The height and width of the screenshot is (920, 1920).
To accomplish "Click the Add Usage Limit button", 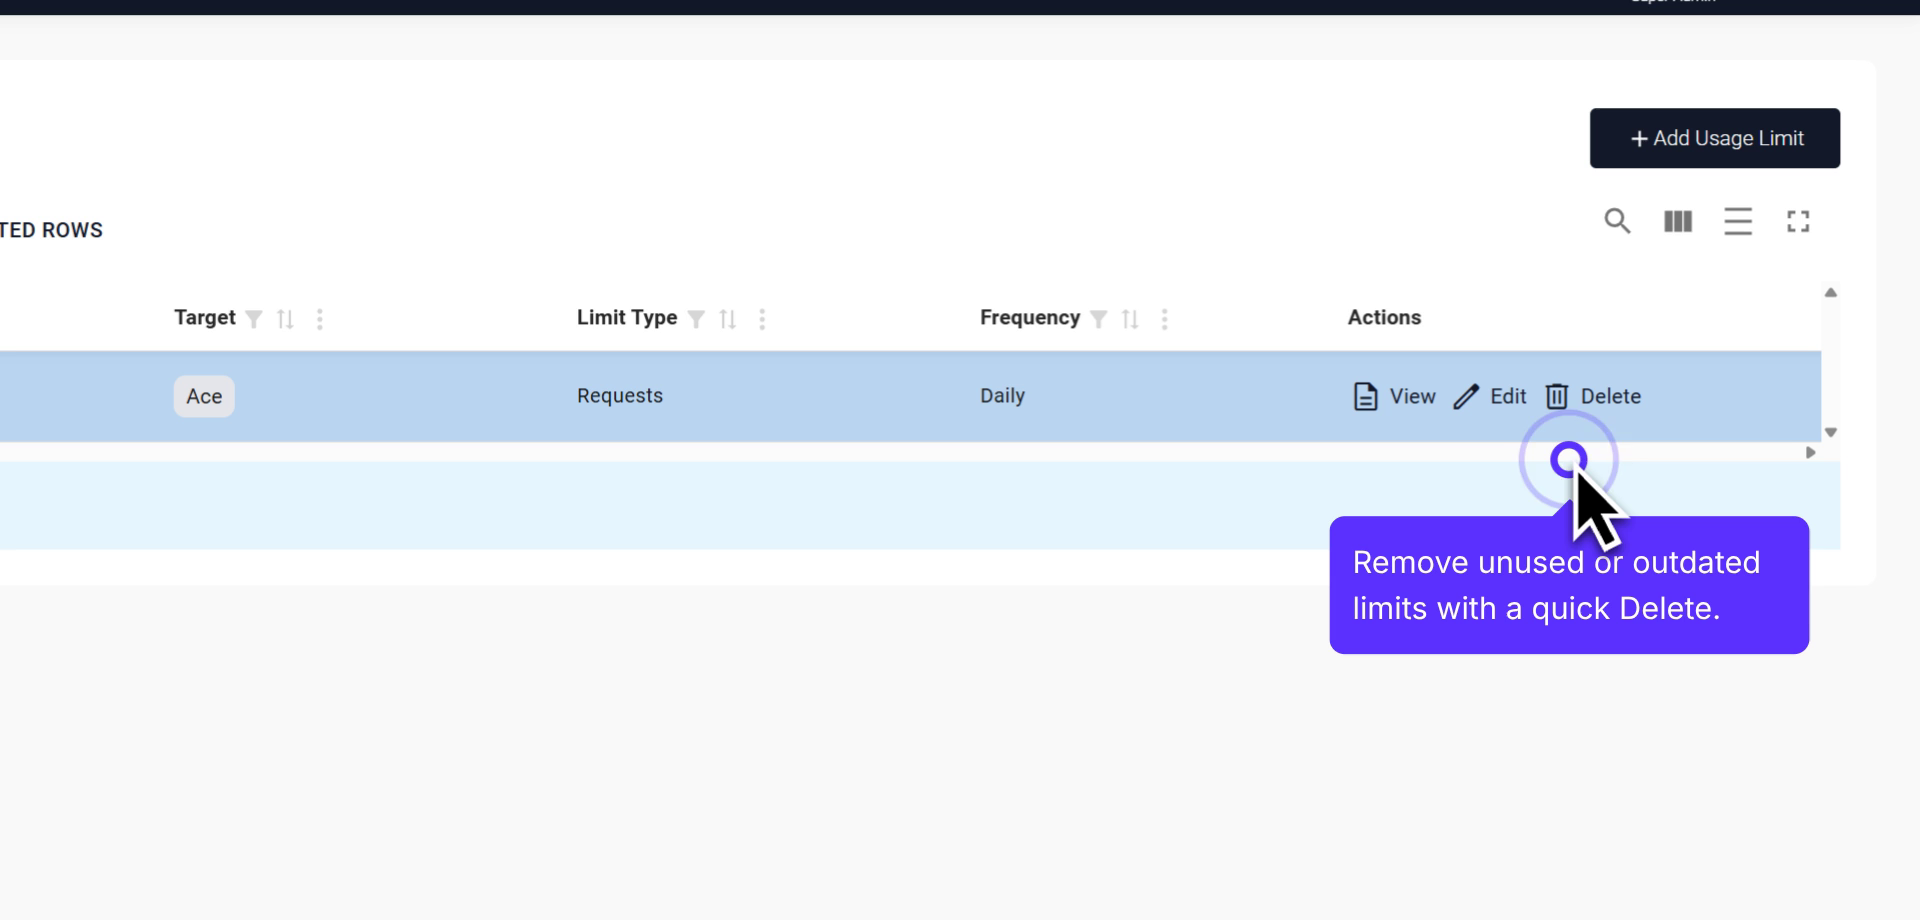I will 1714,138.
